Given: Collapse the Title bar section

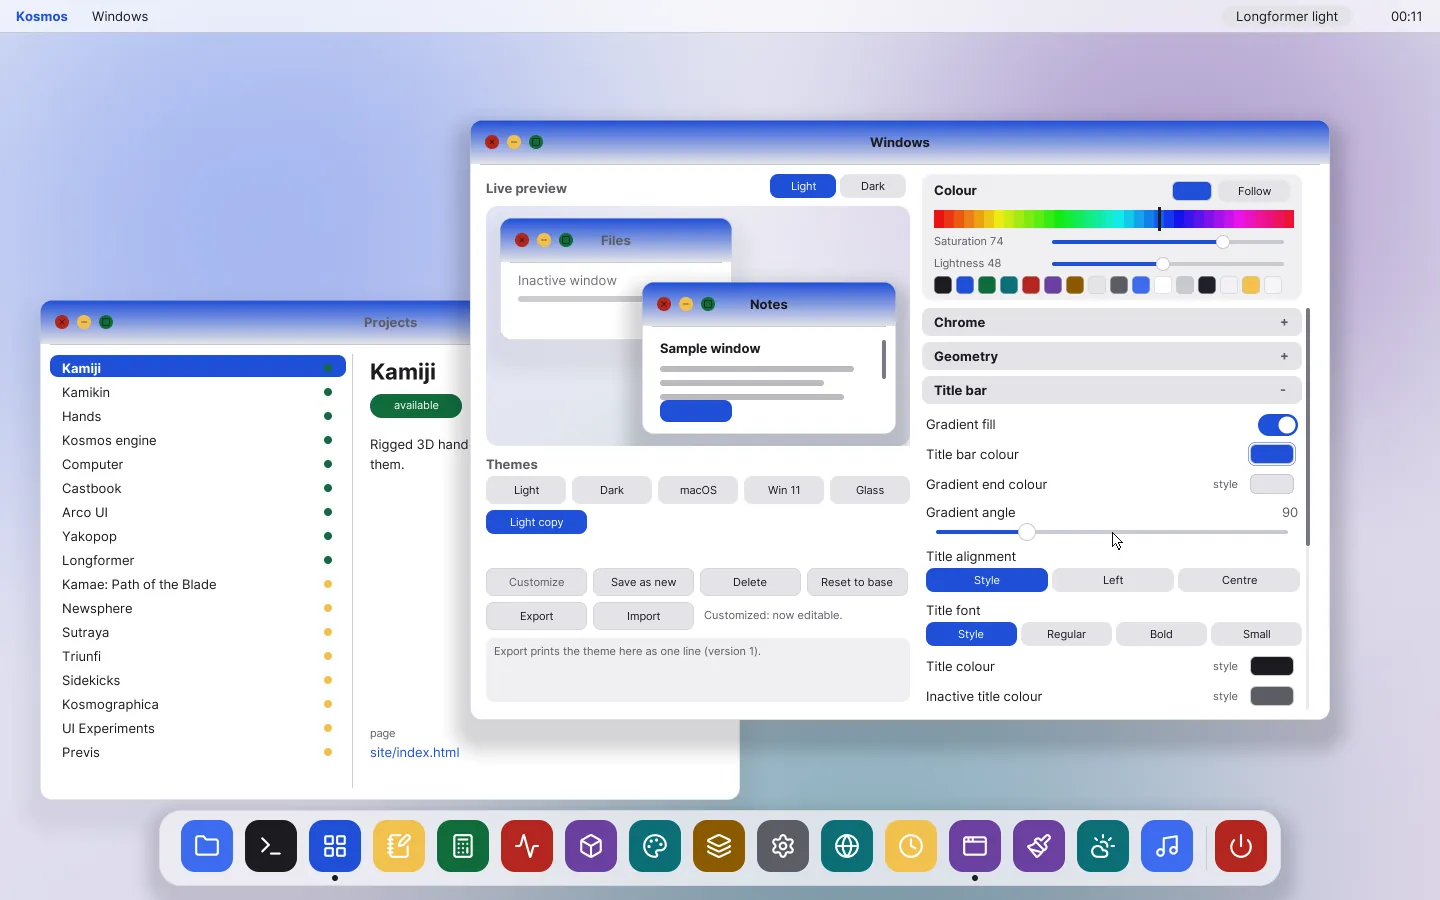Looking at the screenshot, I should coord(1112,390).
